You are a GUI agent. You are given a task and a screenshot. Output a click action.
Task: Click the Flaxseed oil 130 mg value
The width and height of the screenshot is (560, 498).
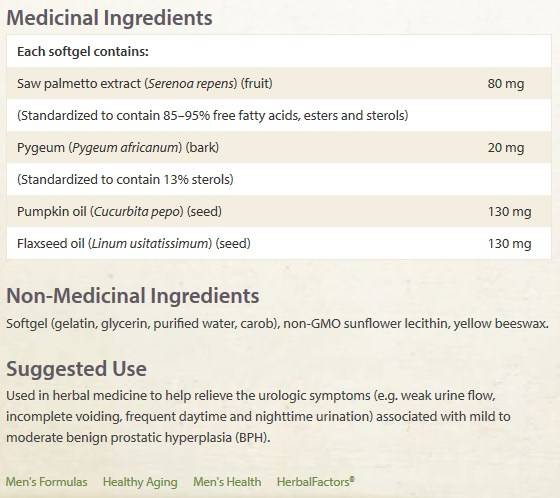pos(510,244)
